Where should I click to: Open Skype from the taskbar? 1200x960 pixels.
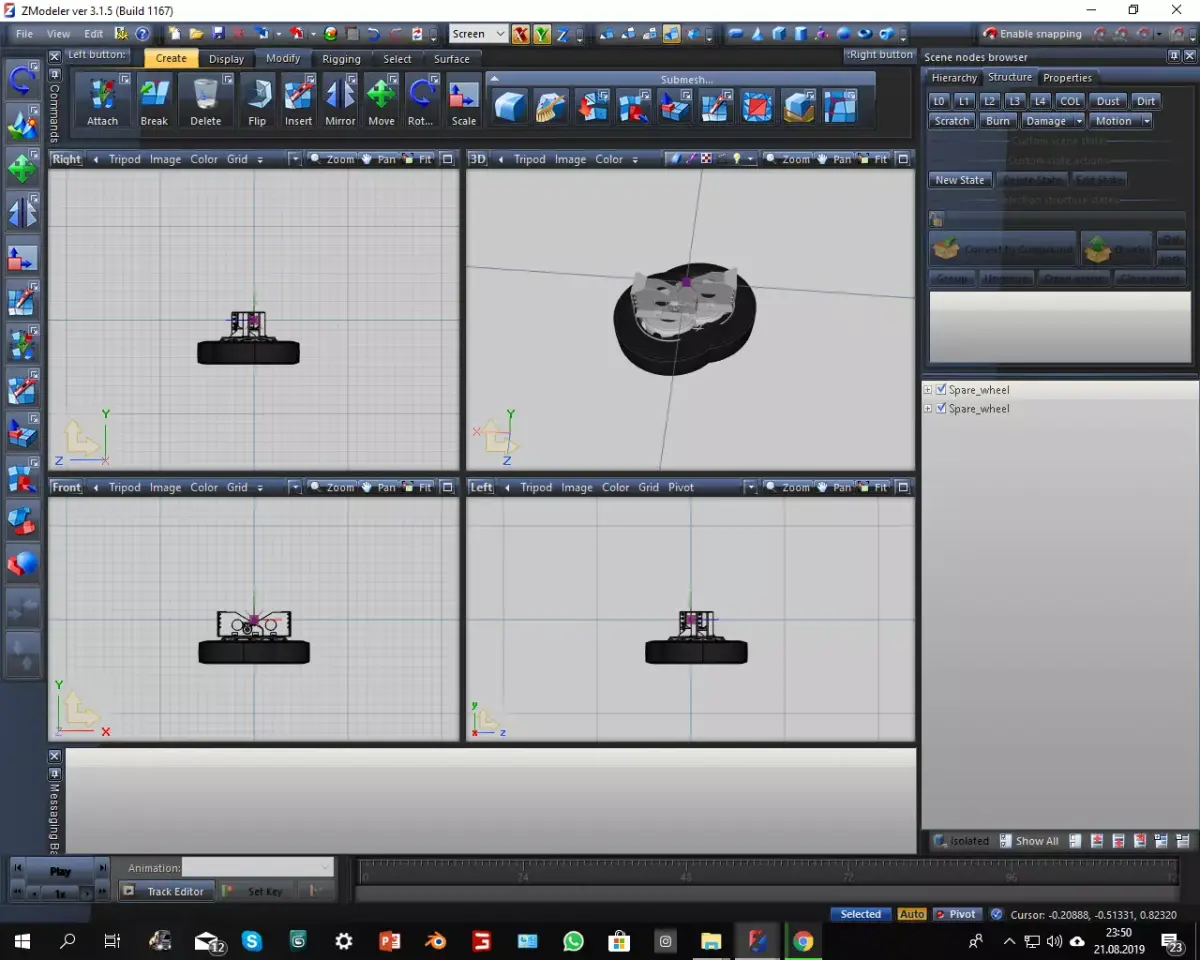pos(251,941)
